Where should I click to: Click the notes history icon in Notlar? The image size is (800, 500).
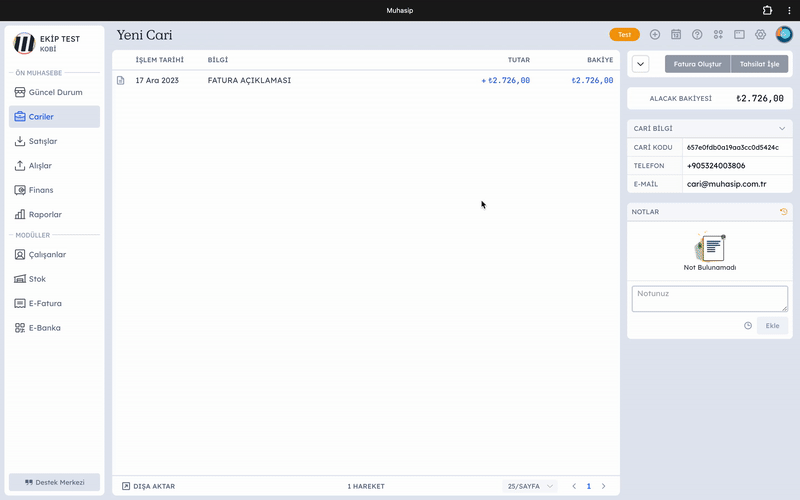(783, 212)
